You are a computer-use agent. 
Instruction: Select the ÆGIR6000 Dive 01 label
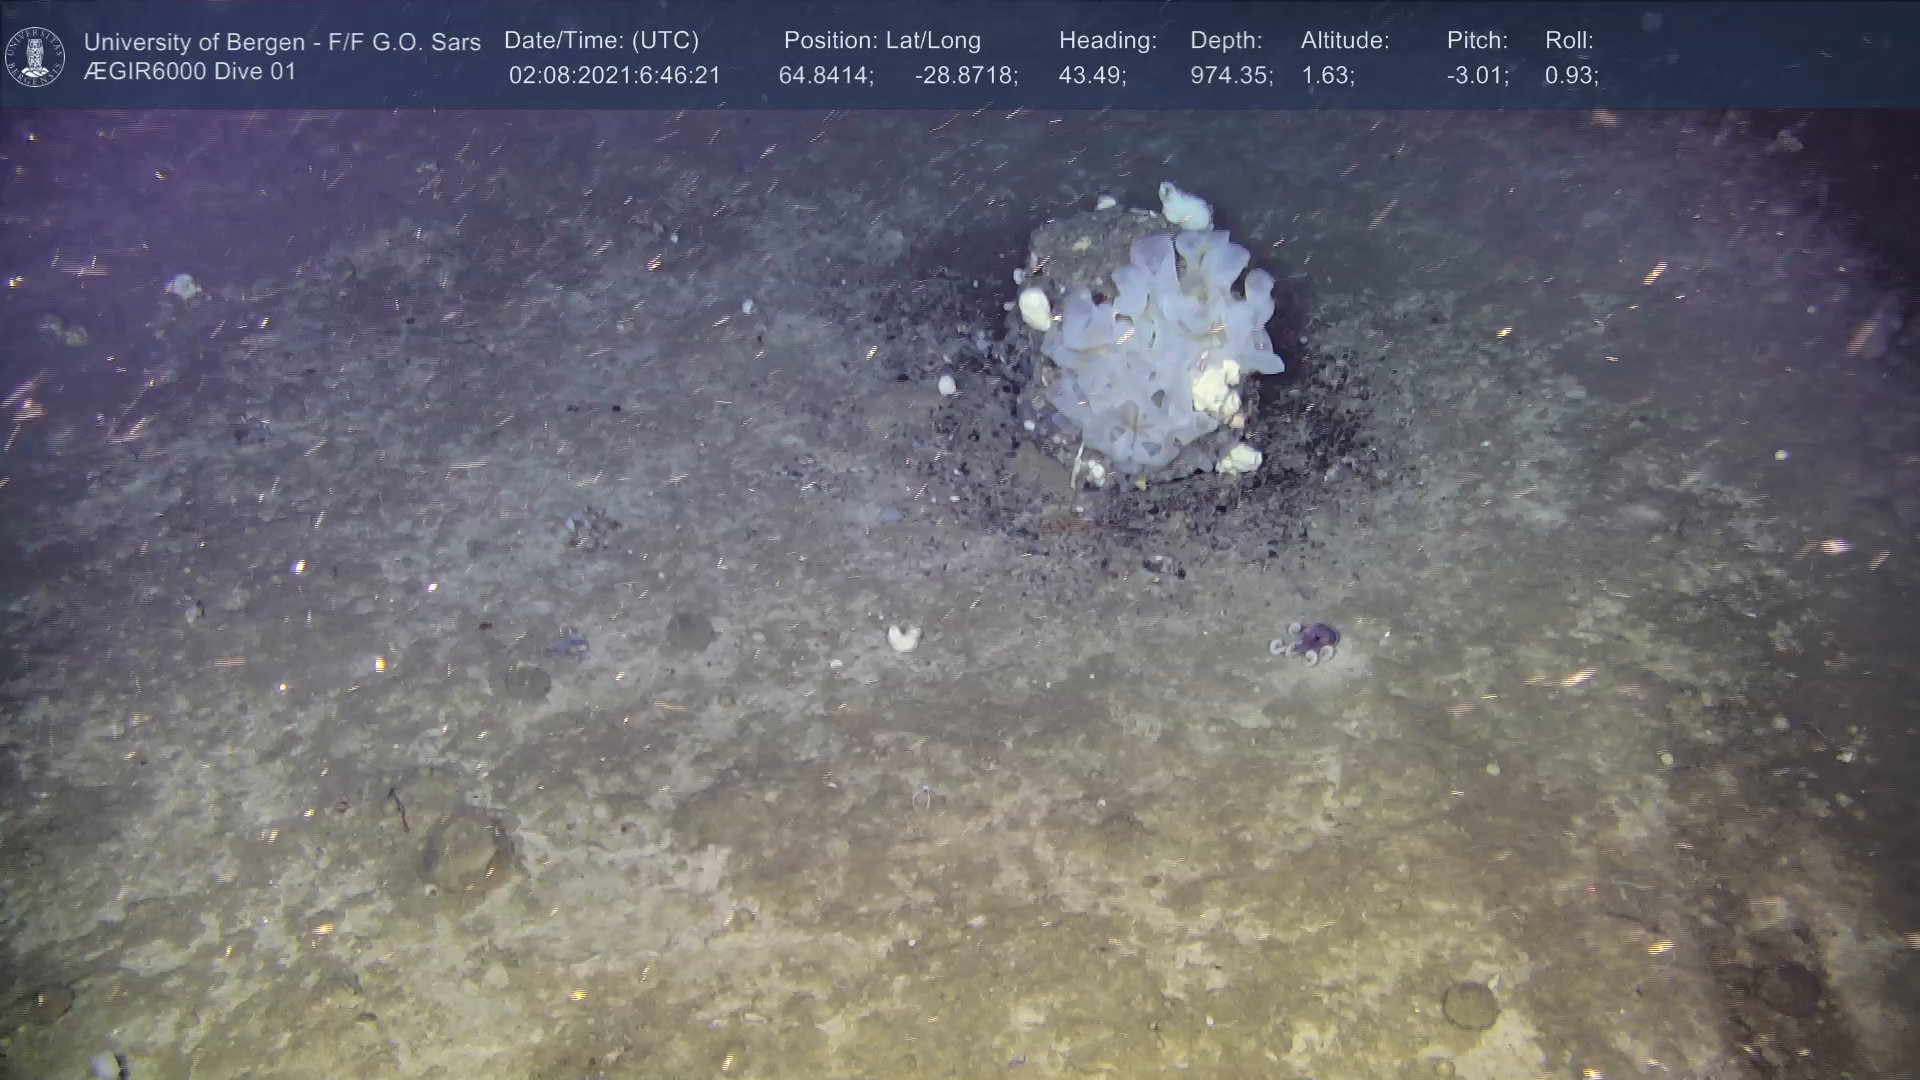click(x=190, y=72)
